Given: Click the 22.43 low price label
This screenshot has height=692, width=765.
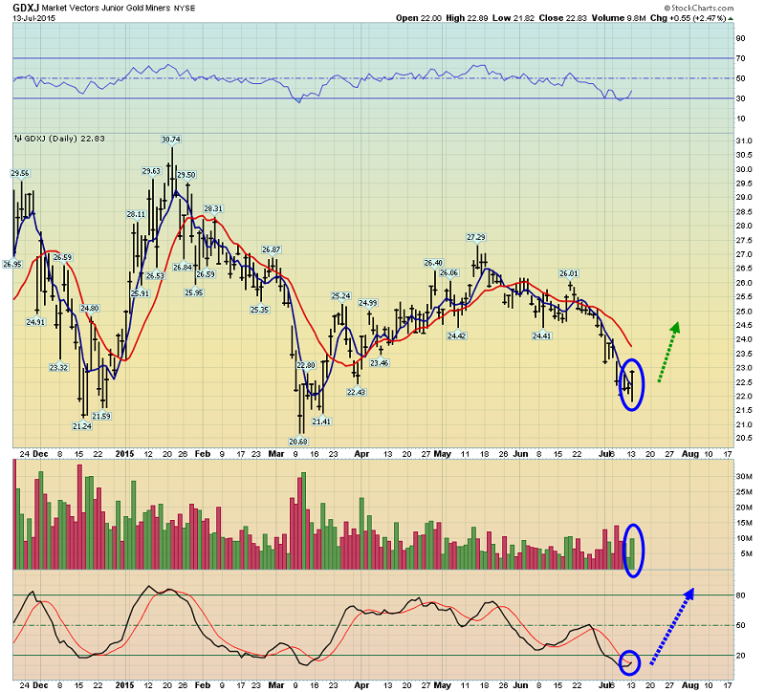Looking at the screenshot, I should point(356,392).
